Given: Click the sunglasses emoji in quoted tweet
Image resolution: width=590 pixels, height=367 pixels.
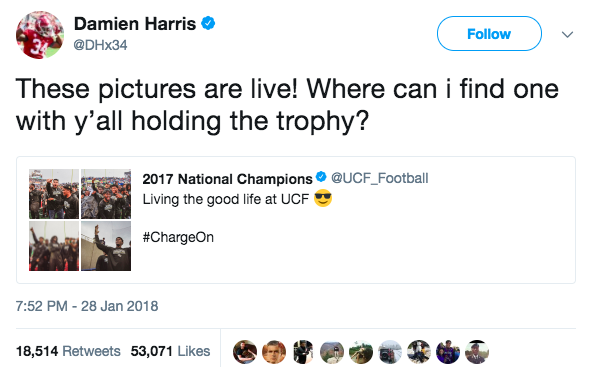Looking at the screenshot, I should pos(323,198).
